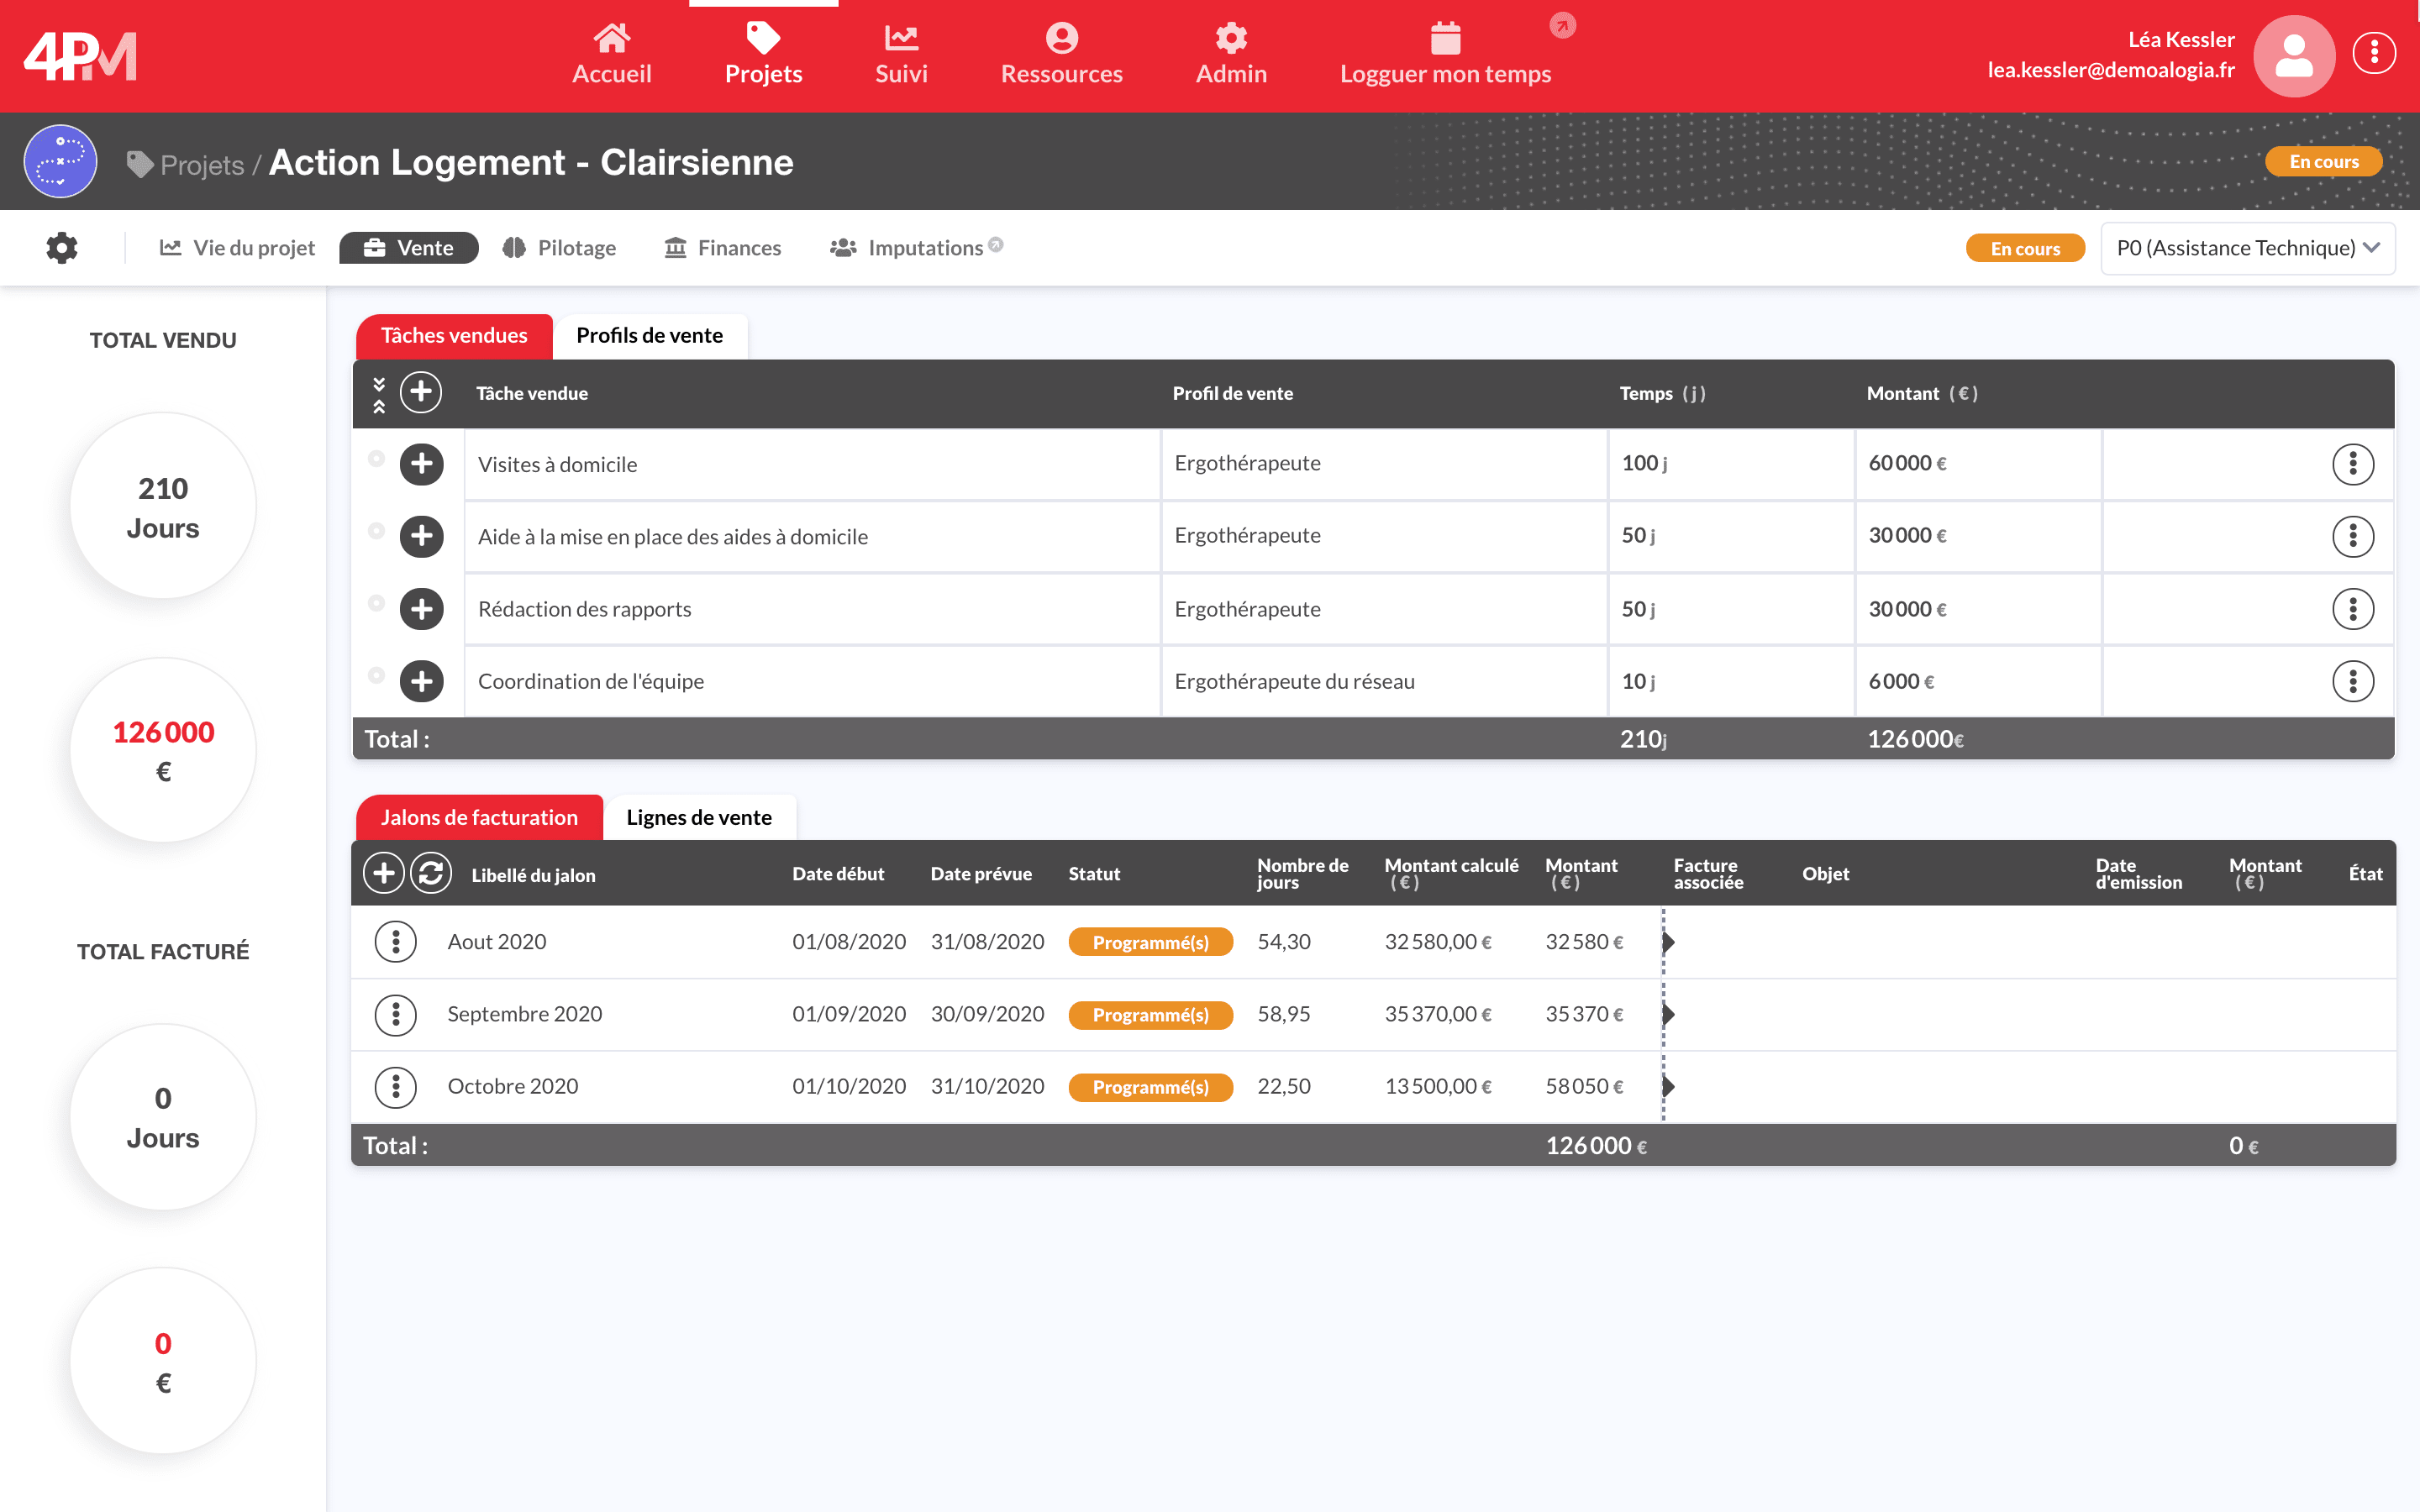This screenshot has width=2420, height=1512.
Task: Add subtask to Coordination de l'équipe
Action: click(x=421, y=681)
